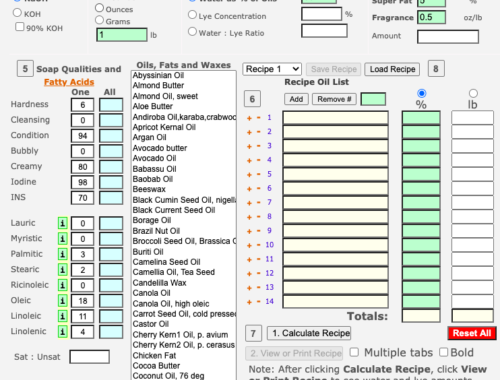Open Palmitic fatty acid info icon

pyautogui.click(x=63, y=254)
